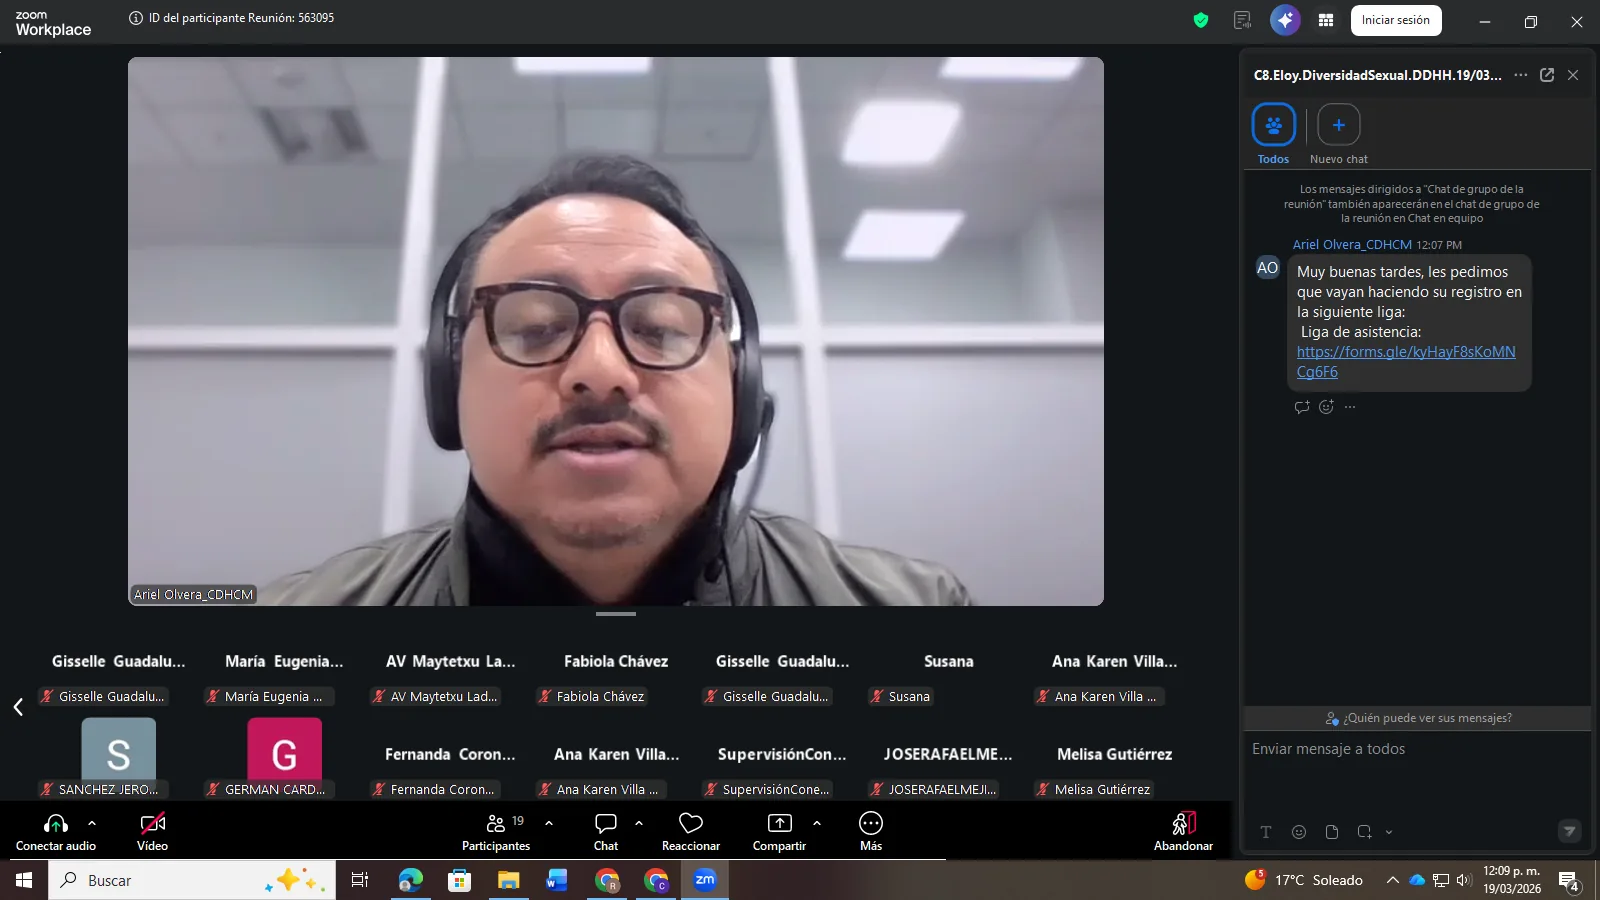This screenshot has width=1600, height=900.
Task: Open the AI Companion sparkle icon
Action: click(1285, 20)
